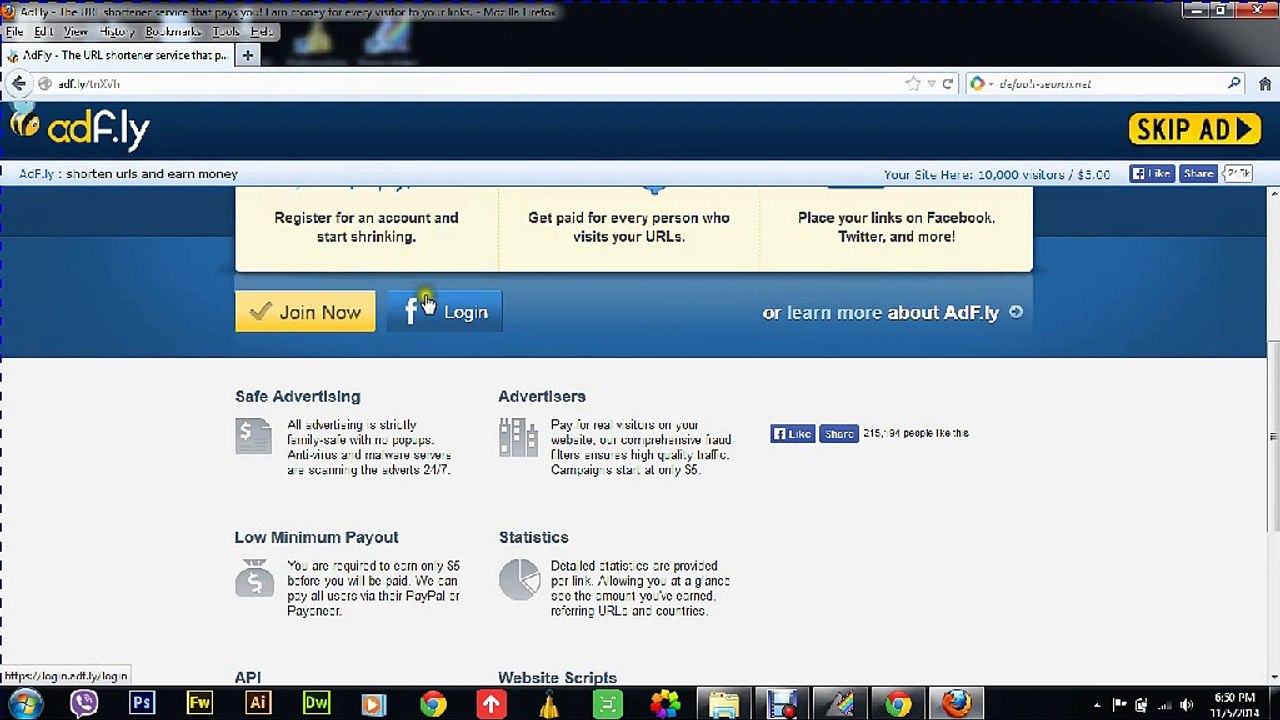
Task: Click the Your Site Here 10,000 visitors link
Action: (x=997, y=174)
